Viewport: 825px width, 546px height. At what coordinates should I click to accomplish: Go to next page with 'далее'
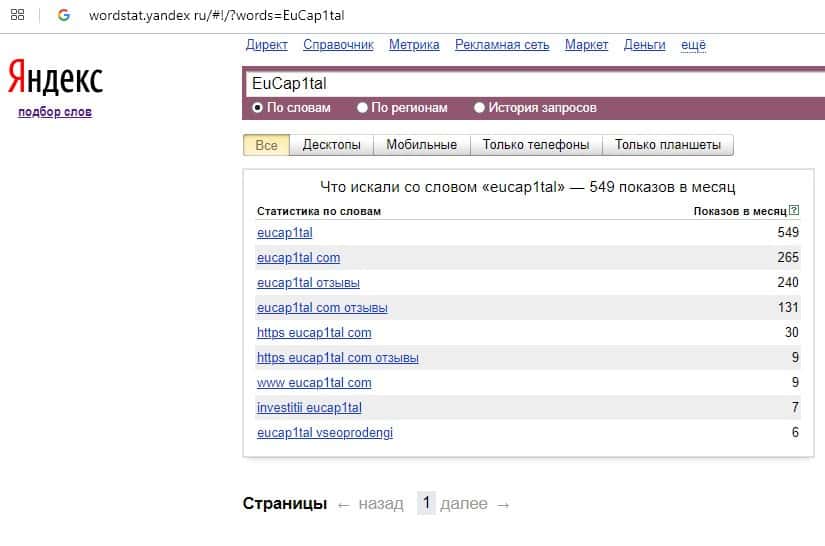[463, 504]
